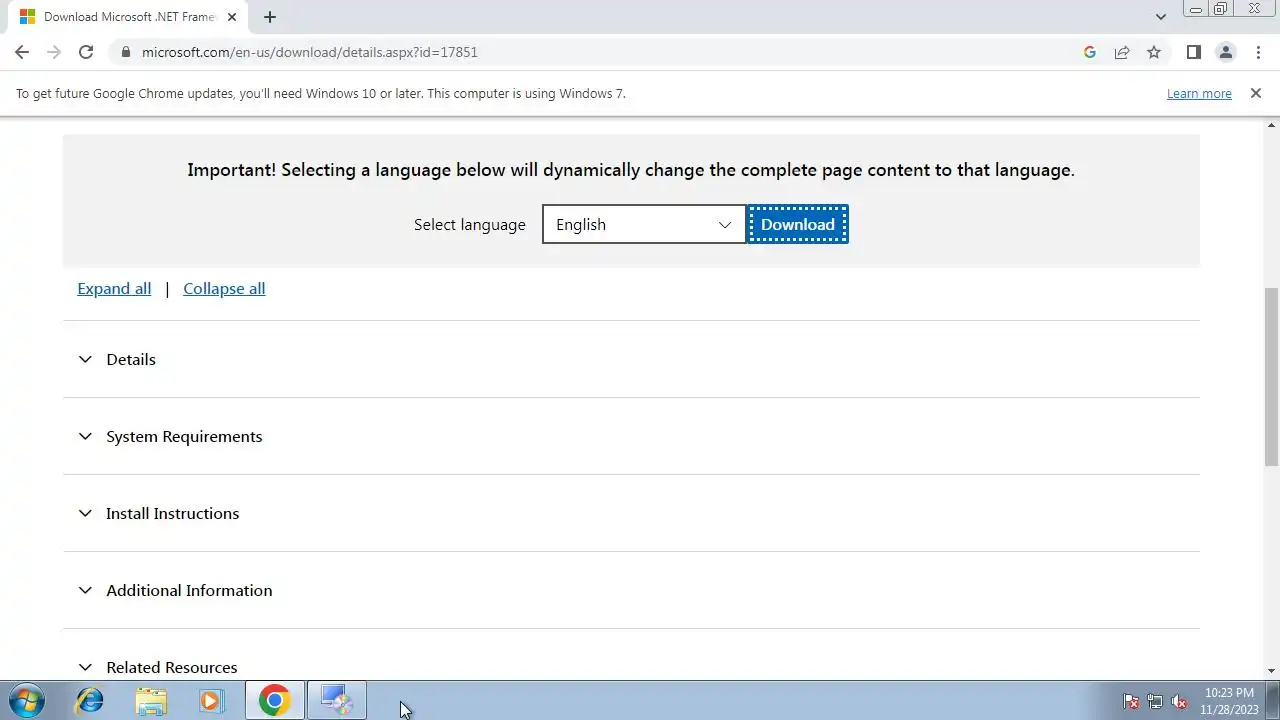Open the Learn more link
The image size is (1280, 720).
click(x=1199, y=93)
